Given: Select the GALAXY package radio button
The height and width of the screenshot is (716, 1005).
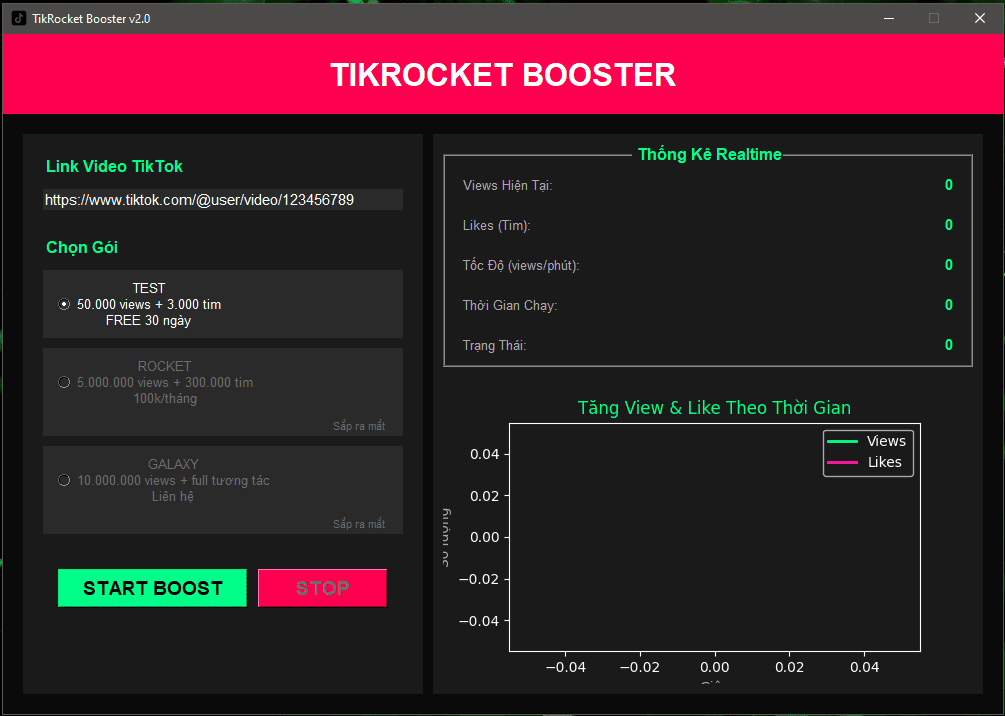Looking at the screenshot, I should click(65, 480).
